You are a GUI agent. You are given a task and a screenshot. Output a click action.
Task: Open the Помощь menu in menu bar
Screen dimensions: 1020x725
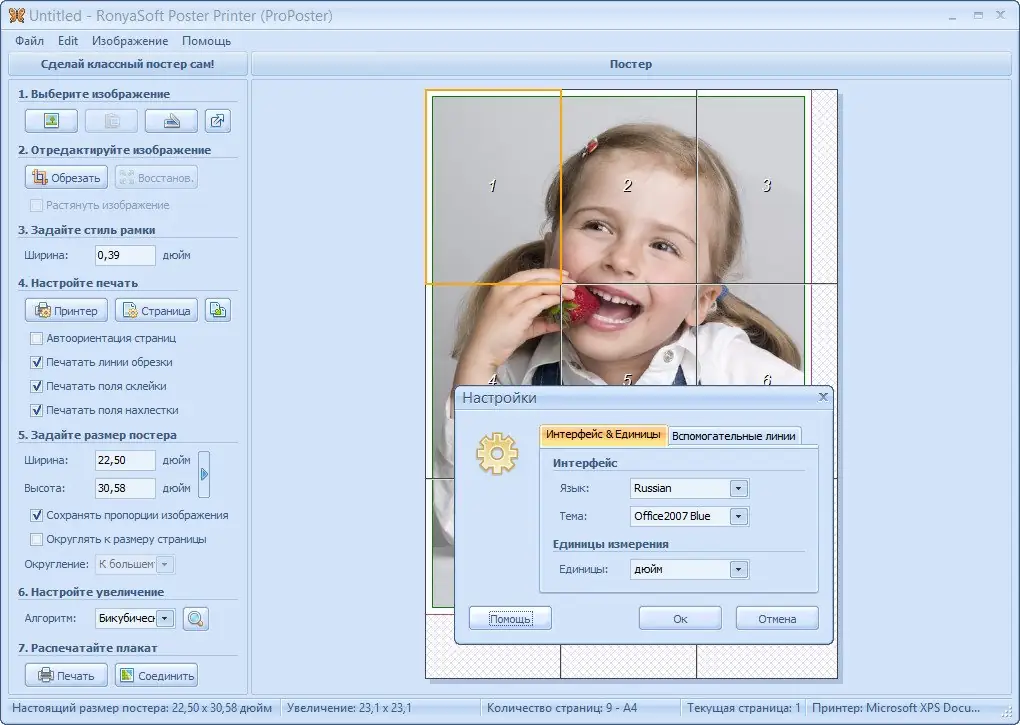[206, 41]
